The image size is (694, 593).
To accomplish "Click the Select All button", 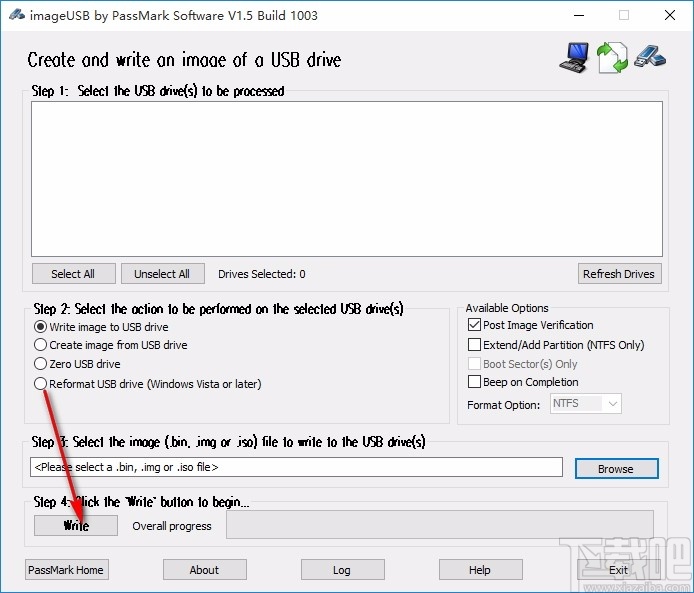I will 73,274.
